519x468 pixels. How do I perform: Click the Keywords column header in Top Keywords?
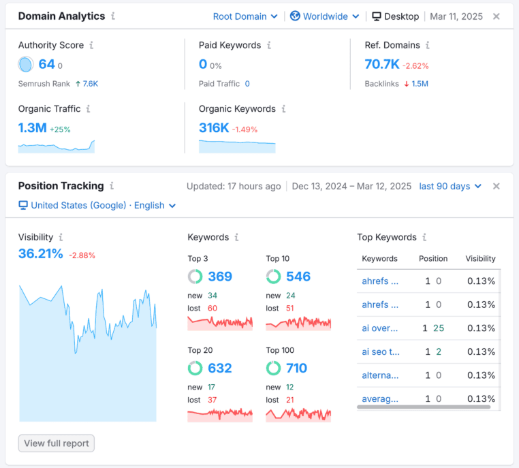click(379, 259)
